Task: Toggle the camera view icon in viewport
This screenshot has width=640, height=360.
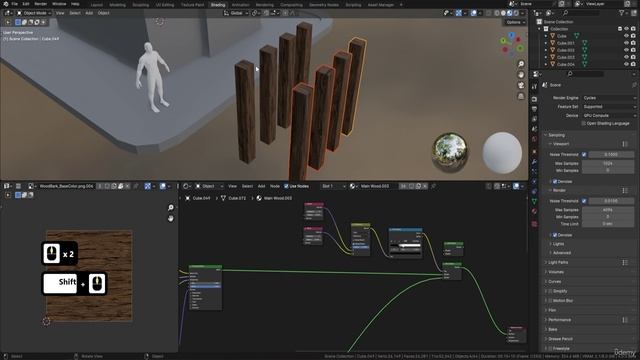Action: pyautogui.click(x=521, y=85)
